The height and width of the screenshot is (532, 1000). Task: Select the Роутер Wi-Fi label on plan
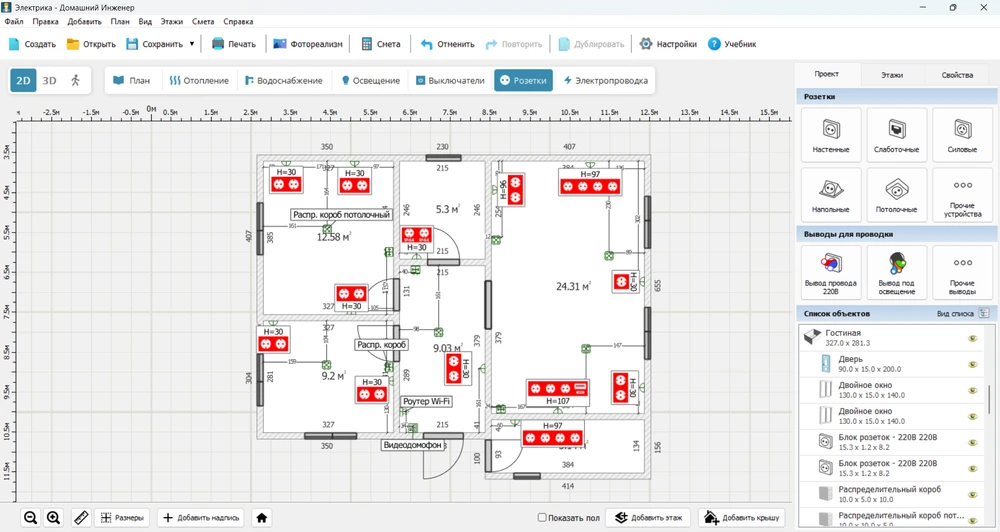coord(427,401)
